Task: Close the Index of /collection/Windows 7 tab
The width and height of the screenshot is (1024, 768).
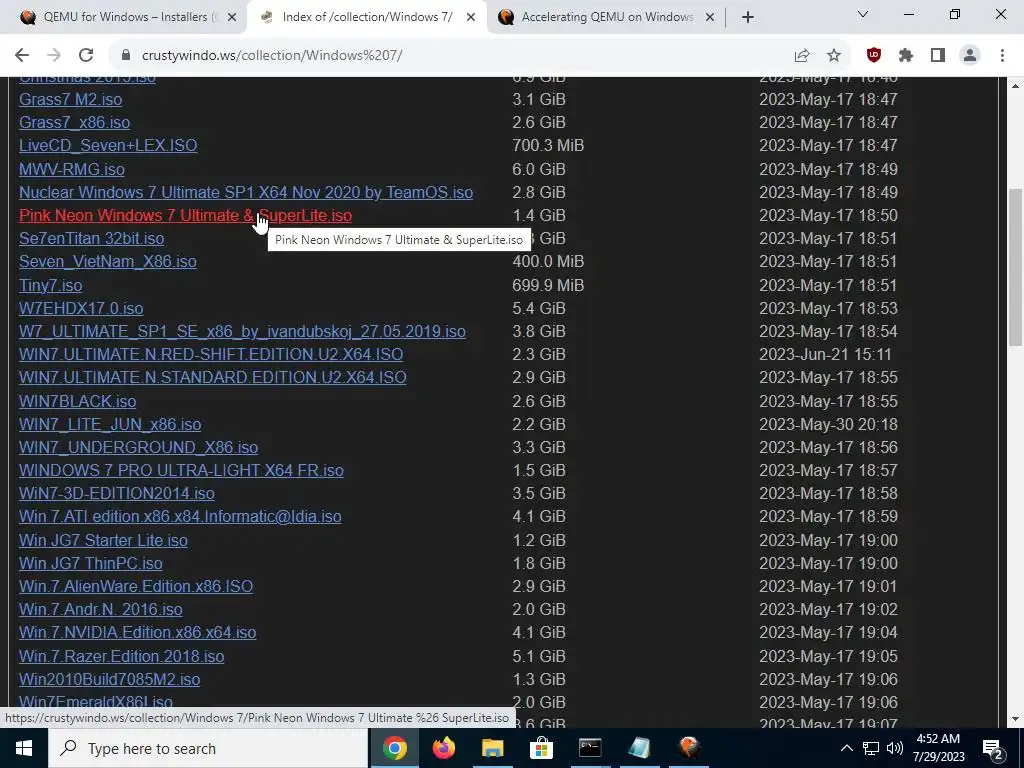Action: pos(471,18)
